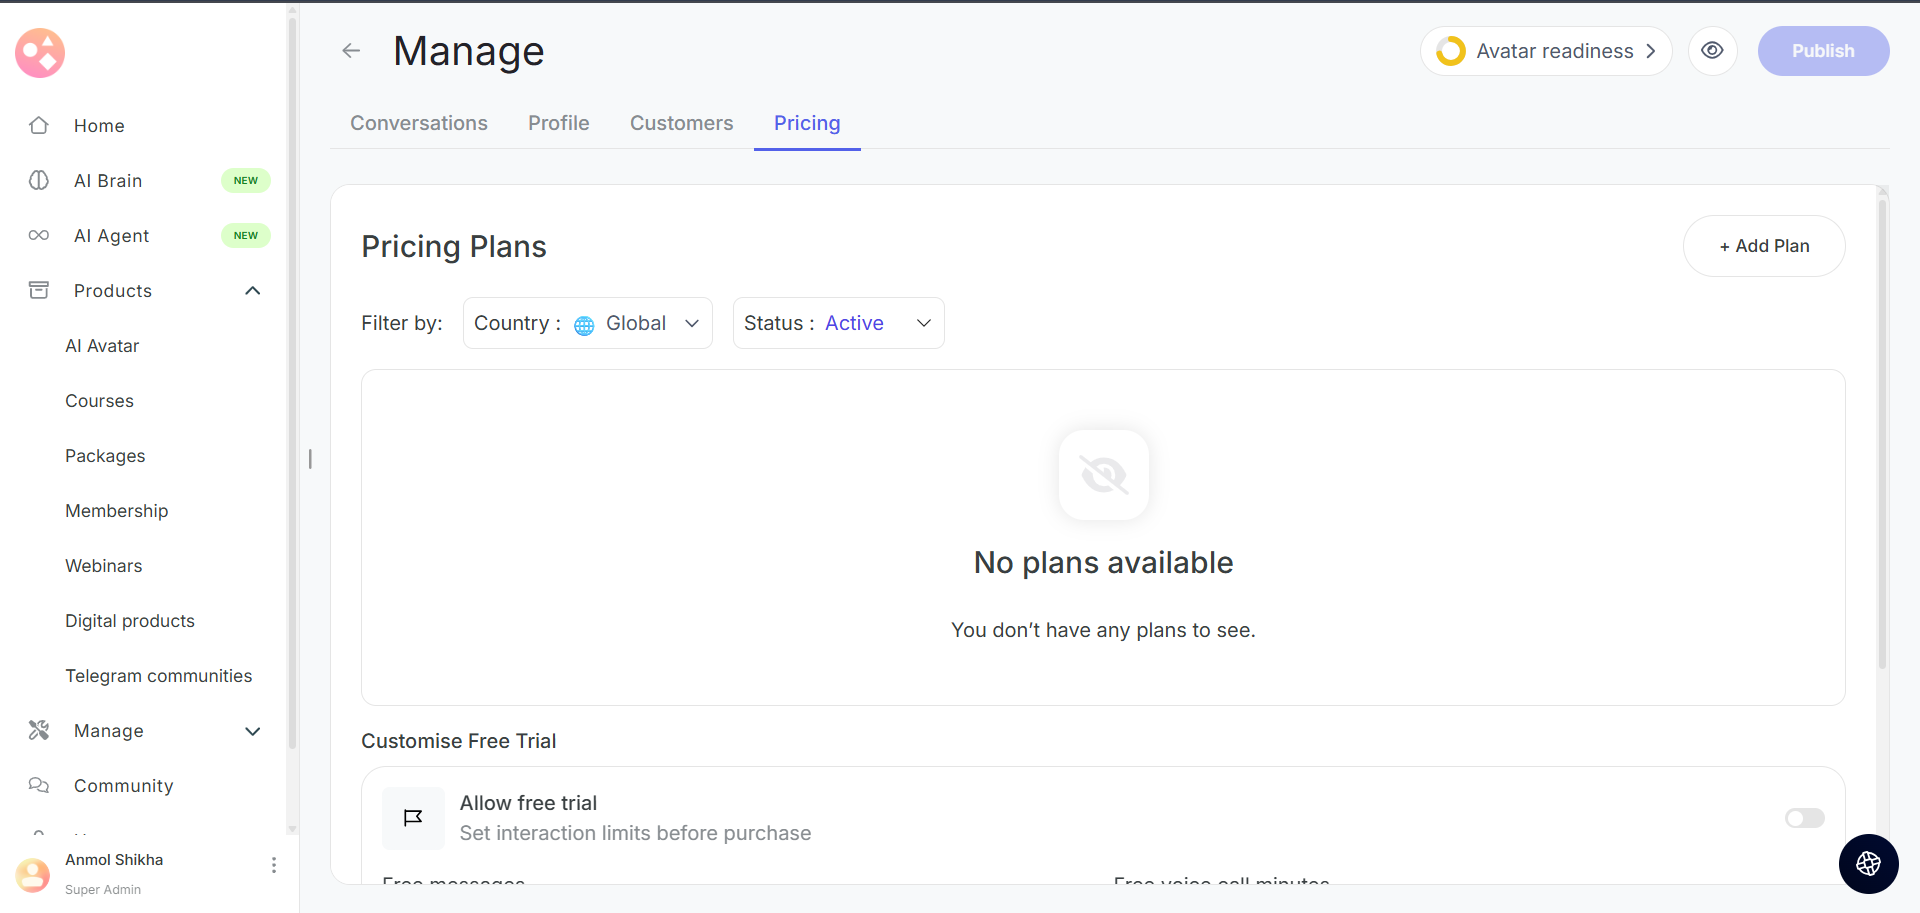Open the floating help widget icon
This screenshot has height=913, width=1920.
1868,864
